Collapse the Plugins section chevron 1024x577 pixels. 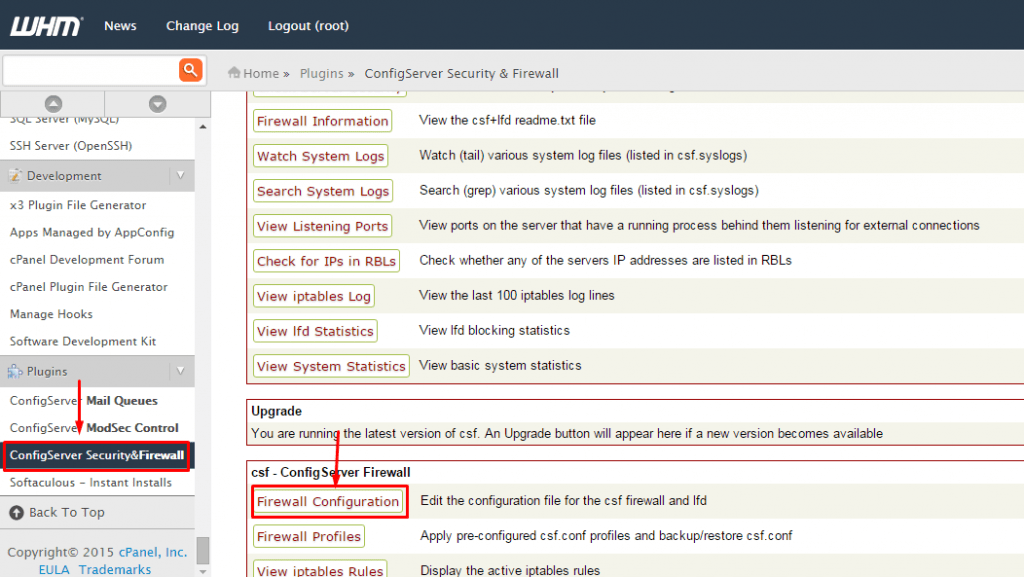pyautogui.click(x=181, y=371)
